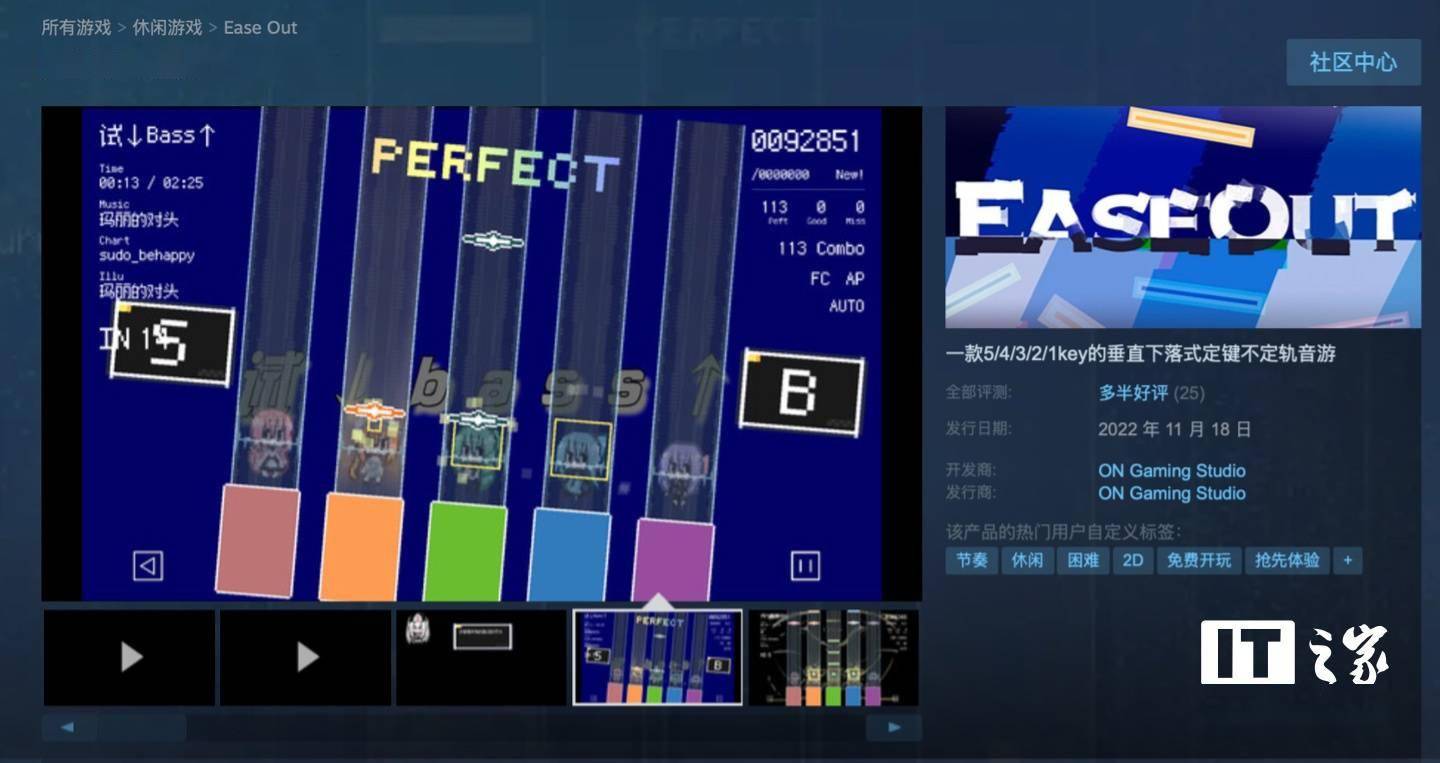The width and height of the screenshot is (1440, 763).
Task: Click the song title 试↓Bass↑
Action: point(157,135)
